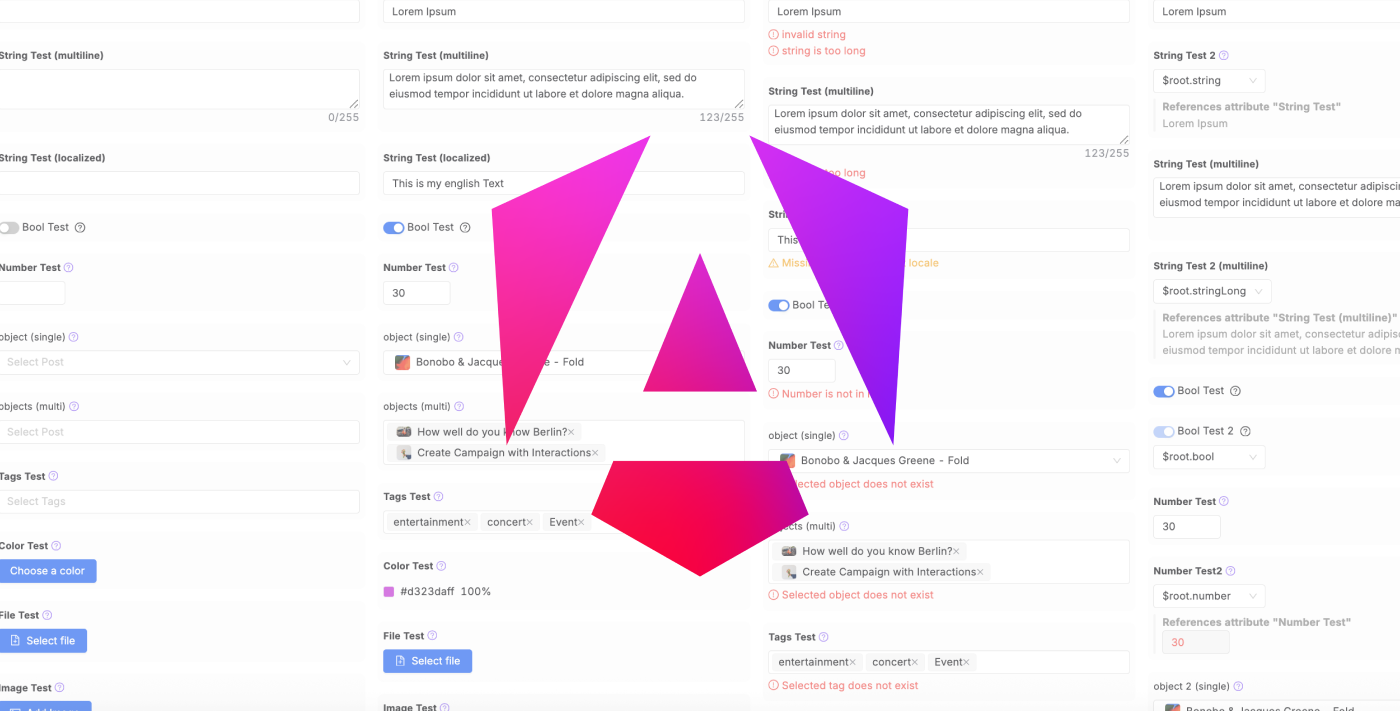The height and width of the screenshot is (711, 1400).
Task: Expand the $root.number dropdown
Action: 1209,596
